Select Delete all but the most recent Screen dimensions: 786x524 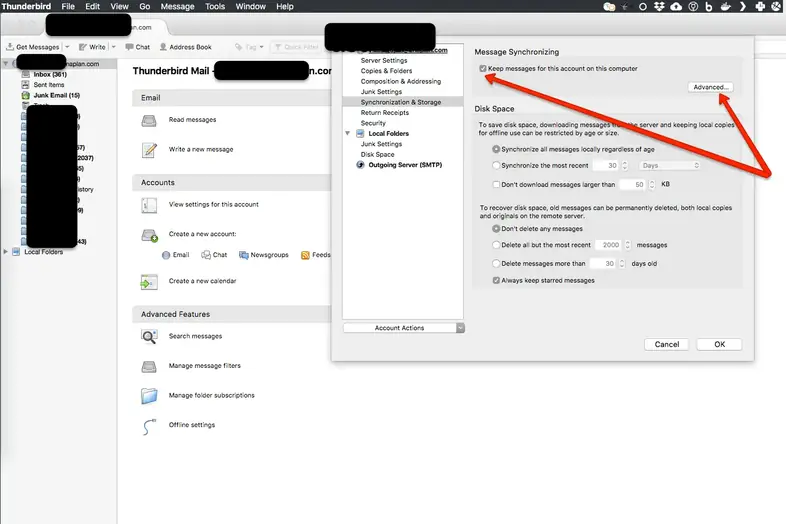(x=496, y=245)
